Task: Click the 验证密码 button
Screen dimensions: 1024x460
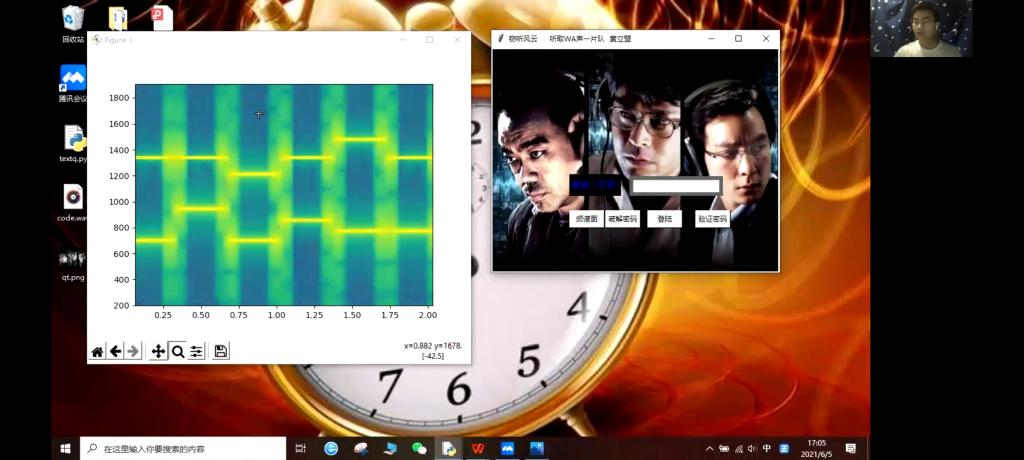Action: tap(712, 219)
